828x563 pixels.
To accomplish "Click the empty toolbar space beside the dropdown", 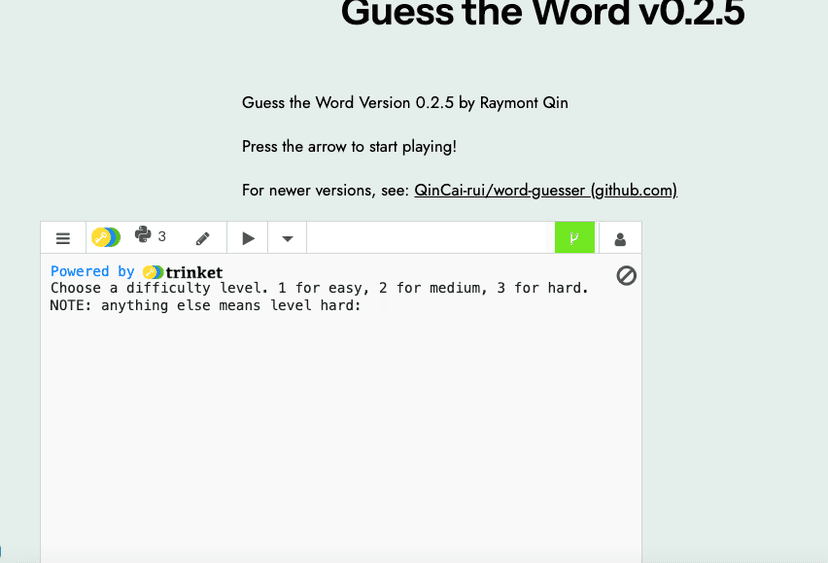I will click(430, 238).
